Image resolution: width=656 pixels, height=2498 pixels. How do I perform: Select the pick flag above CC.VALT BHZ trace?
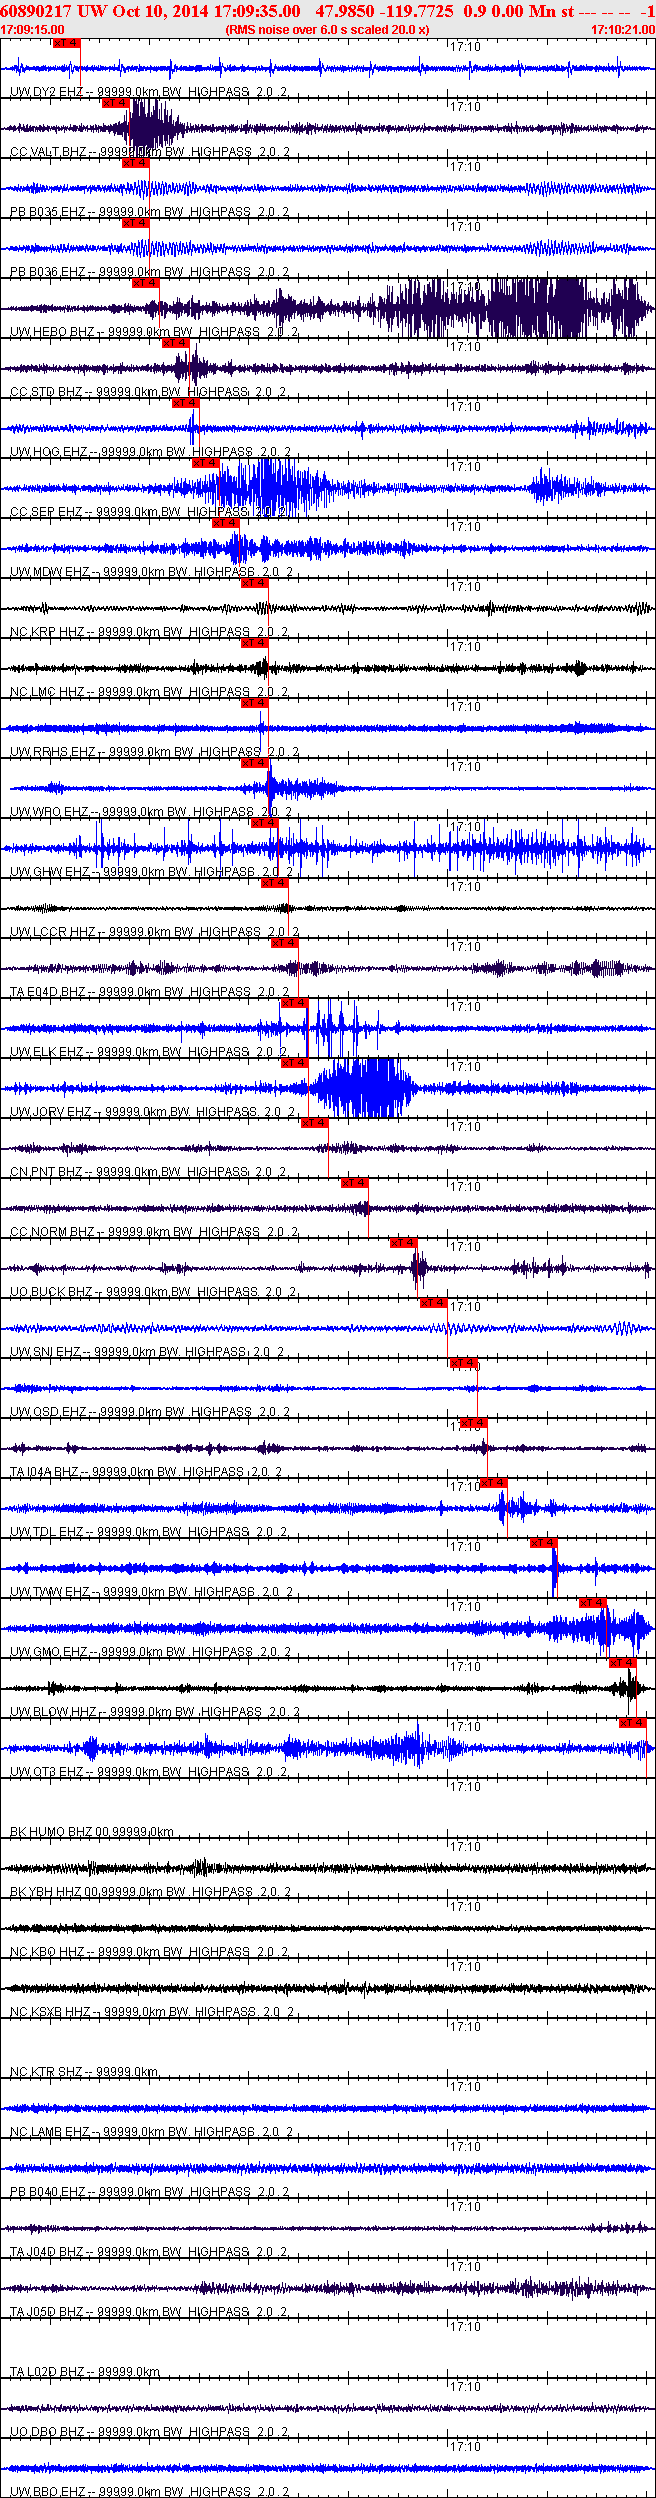coord(116,103)
